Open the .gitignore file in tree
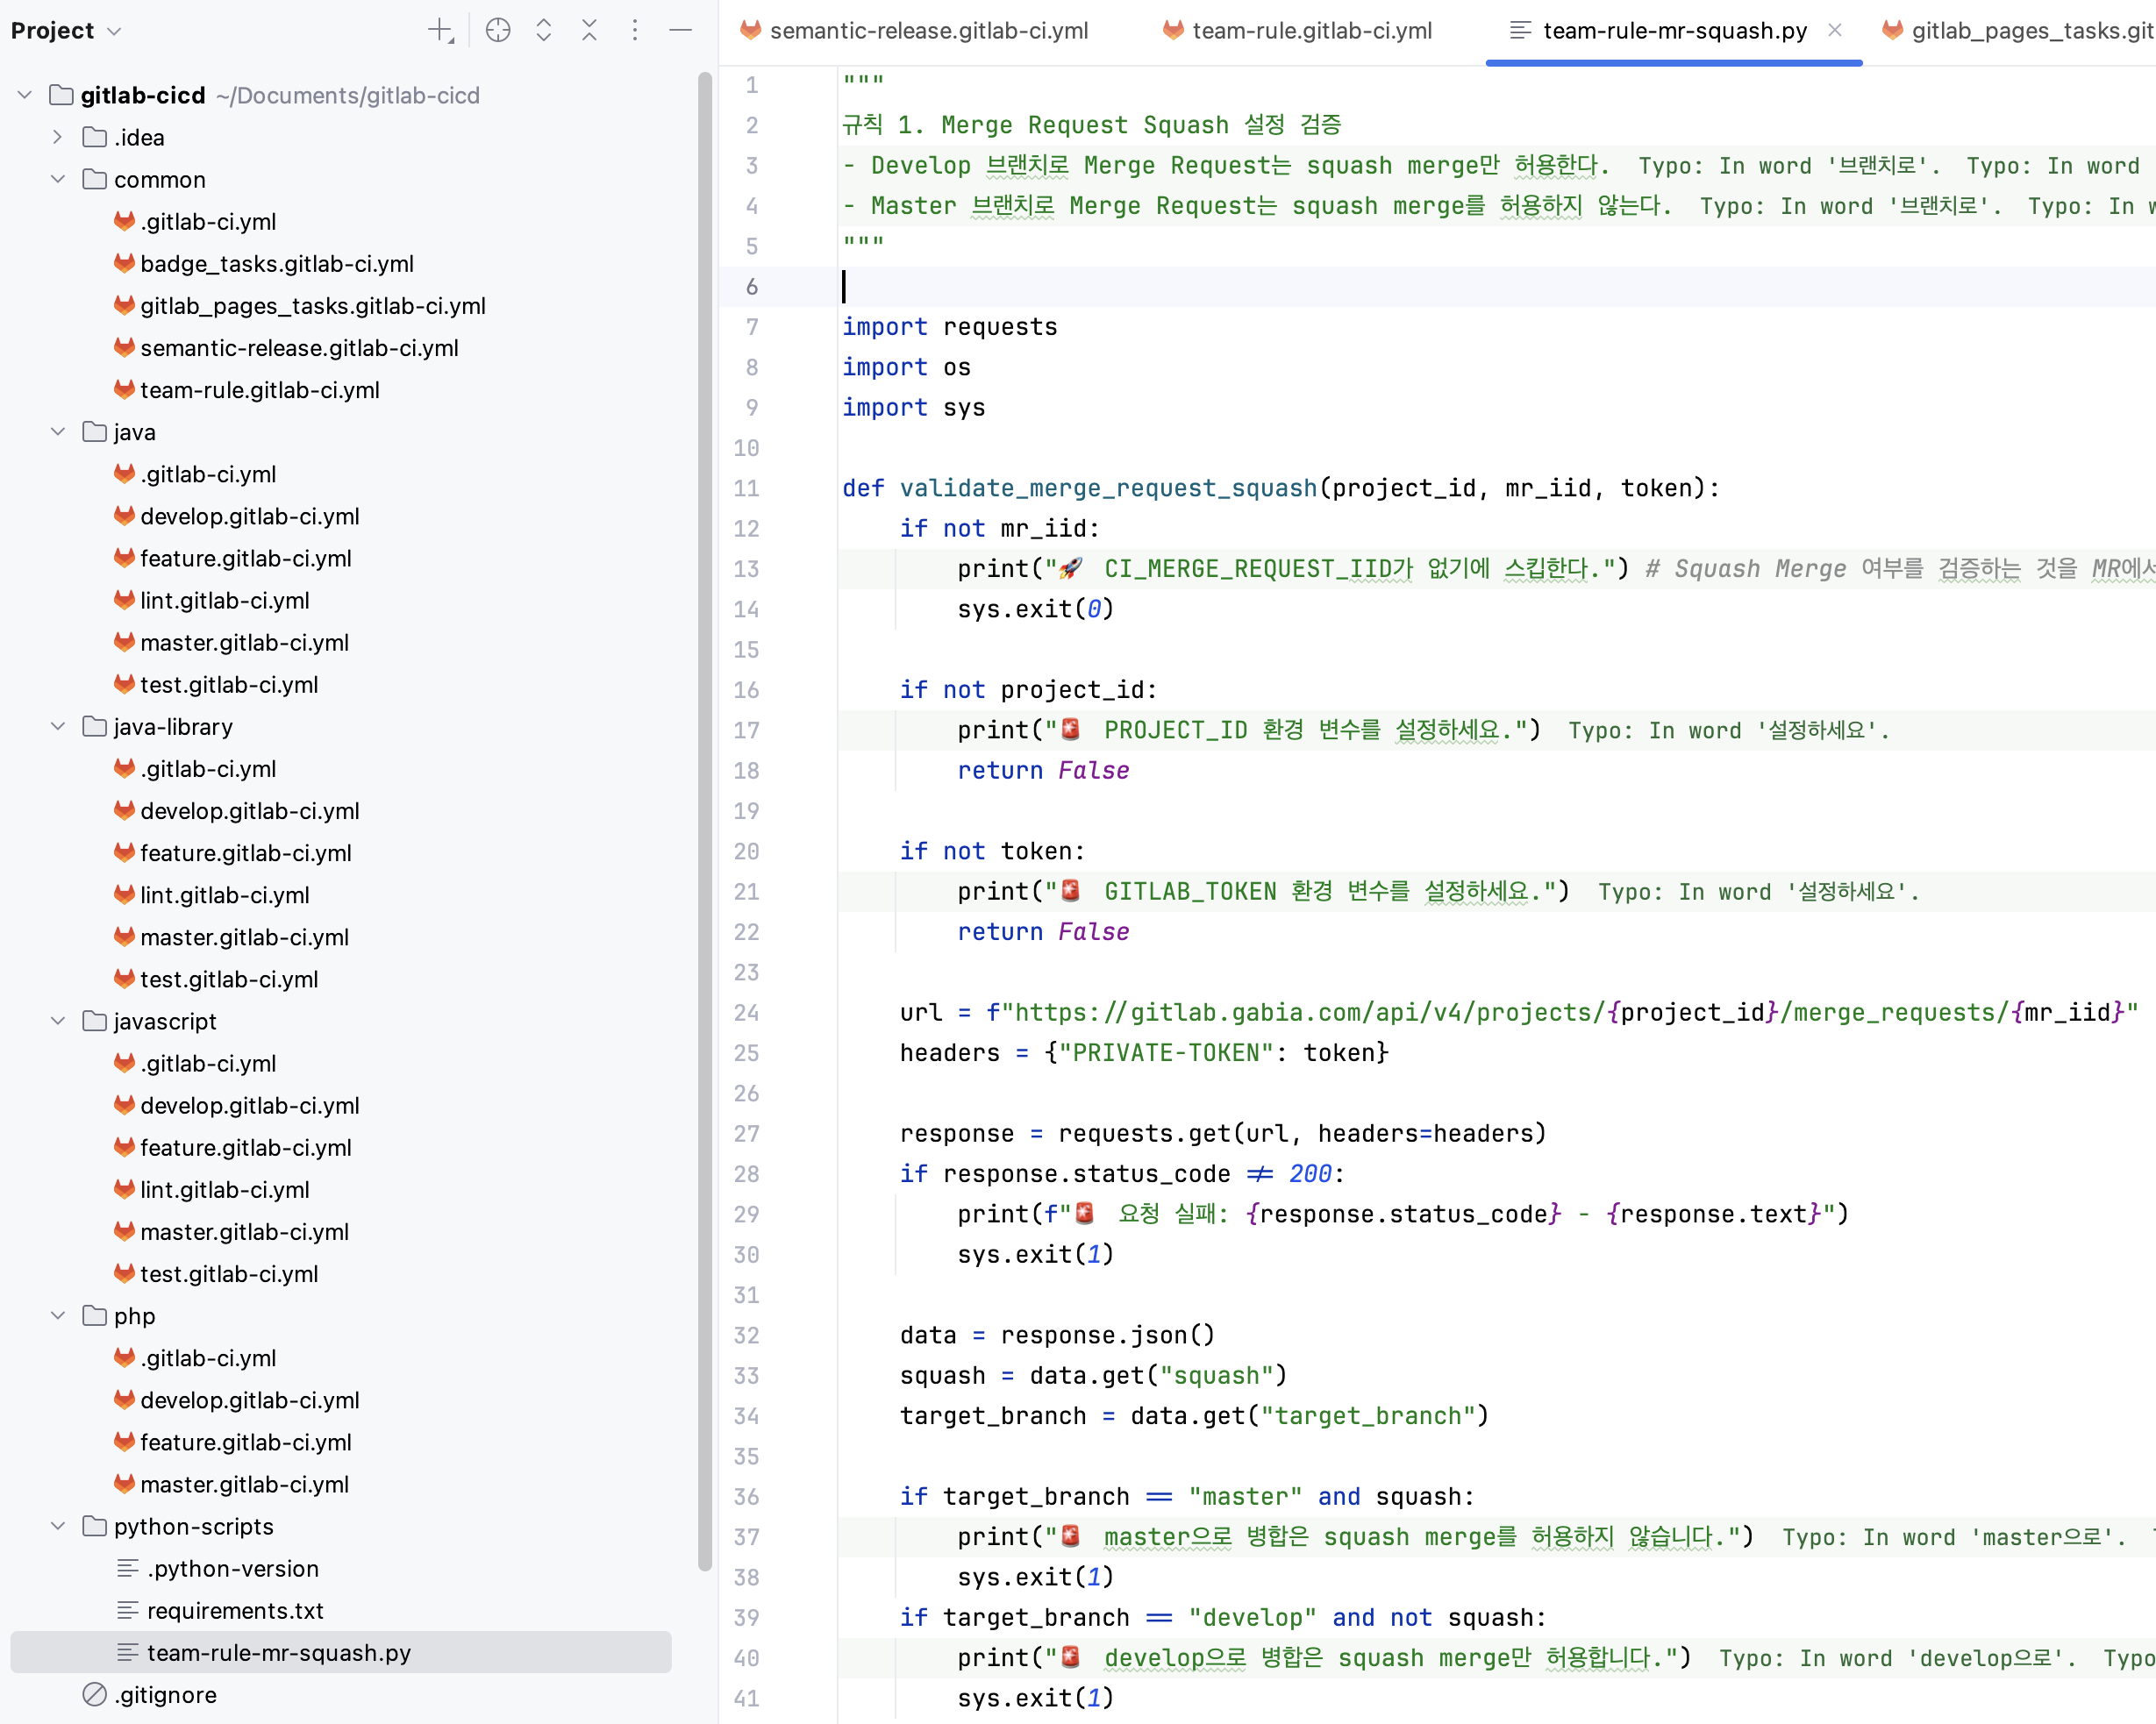Viewport: 2156px width, 1724px height. pyautogui.click(x=165, y=1694)
